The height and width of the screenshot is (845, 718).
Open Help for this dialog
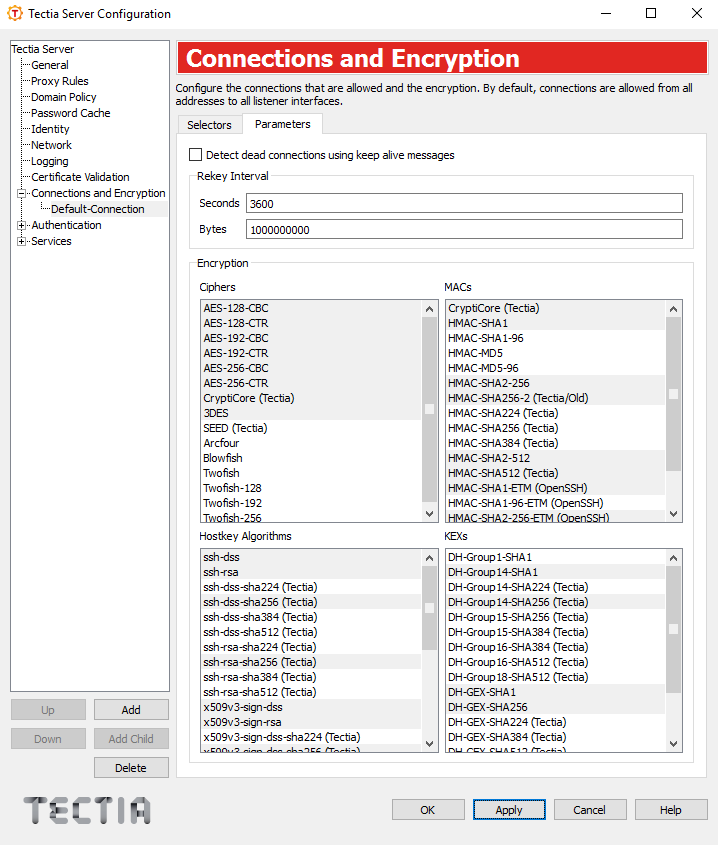click(x=670, y=809)
